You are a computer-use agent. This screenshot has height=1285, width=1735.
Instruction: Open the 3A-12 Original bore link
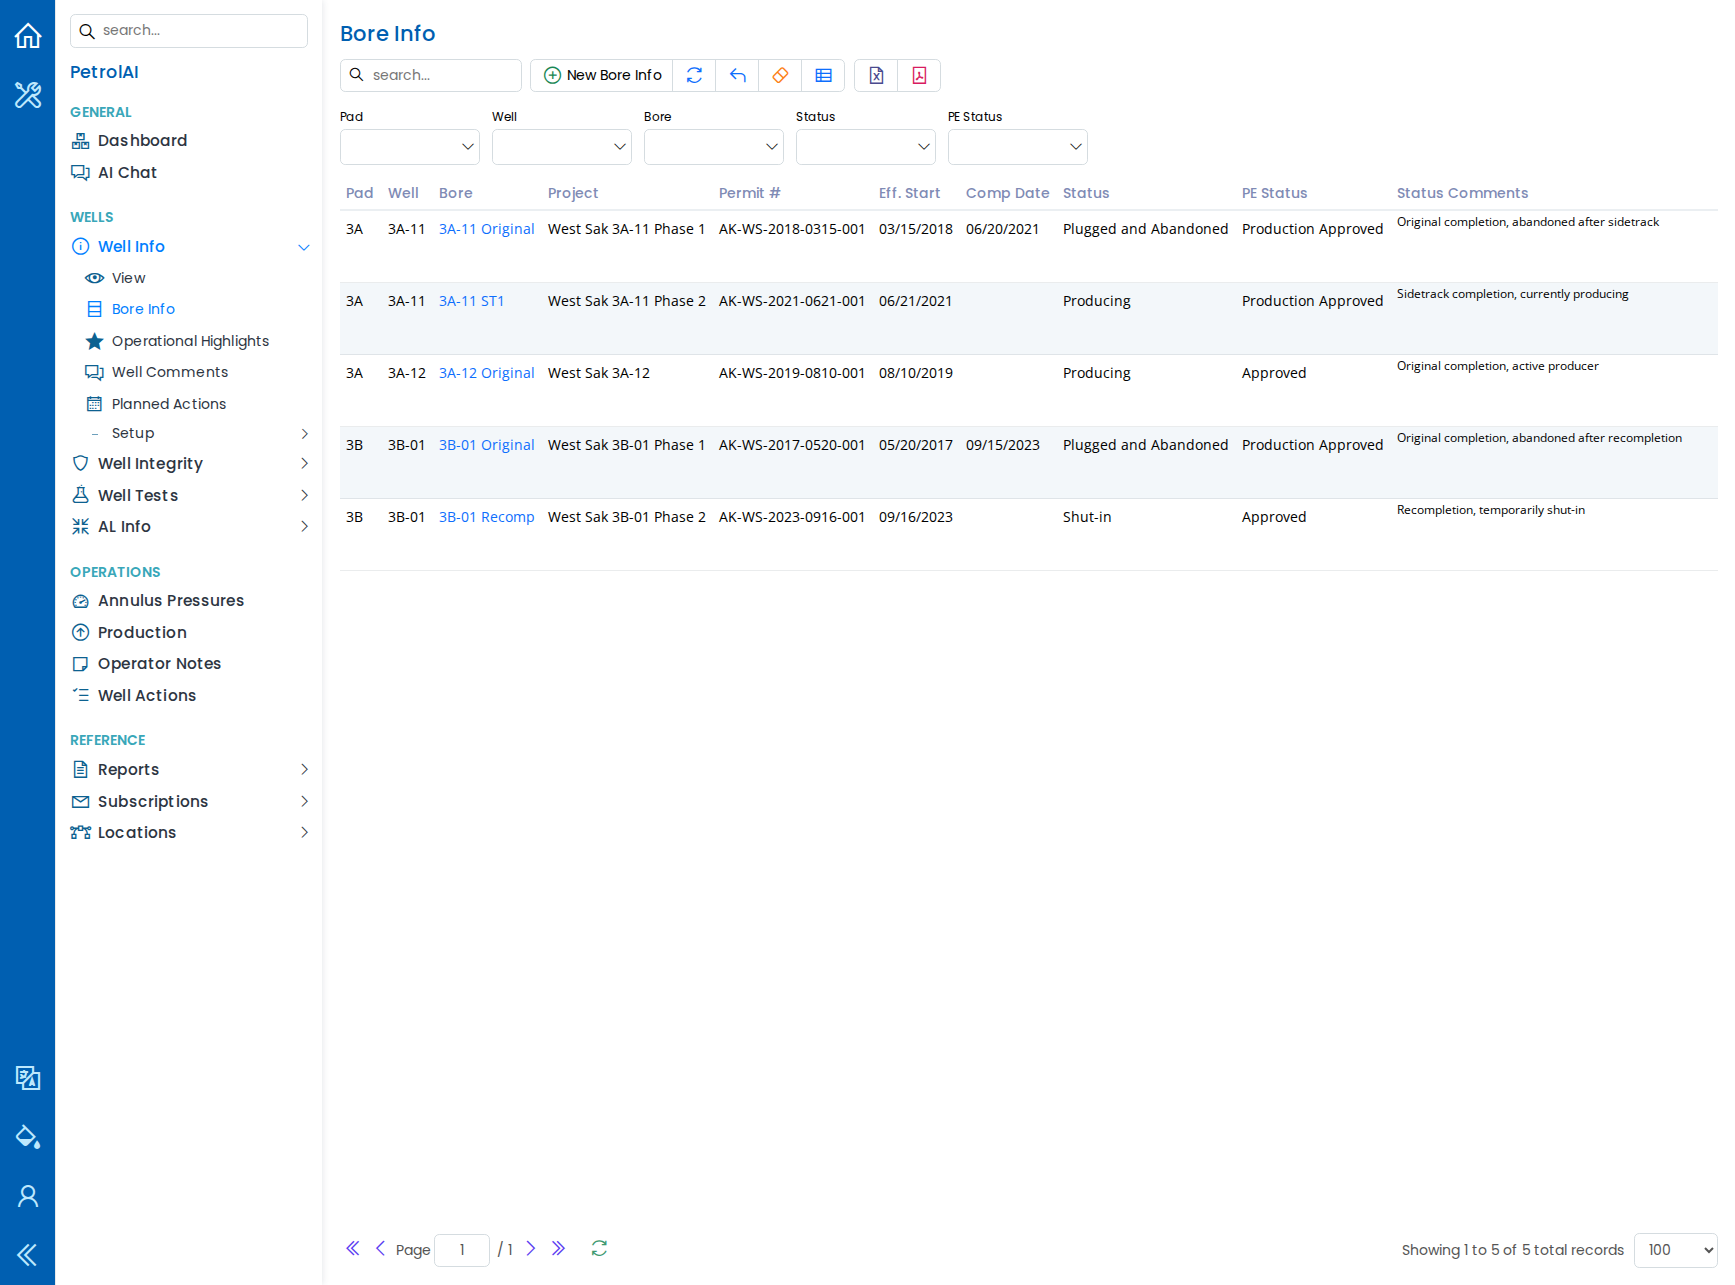pos(487,373)
